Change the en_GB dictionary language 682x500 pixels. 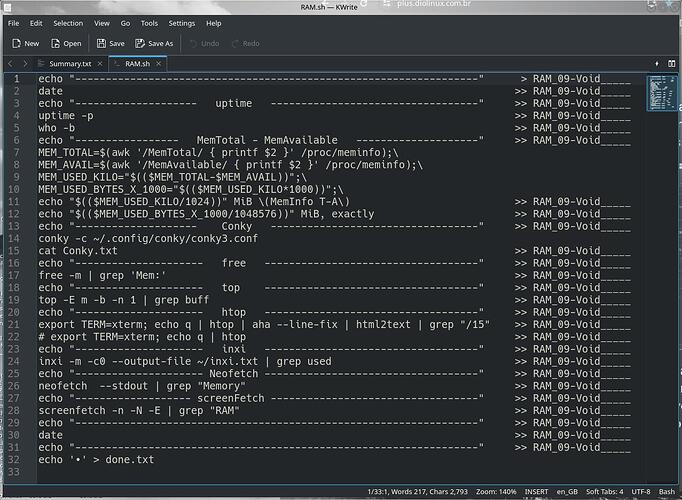[x=567, y=492]
